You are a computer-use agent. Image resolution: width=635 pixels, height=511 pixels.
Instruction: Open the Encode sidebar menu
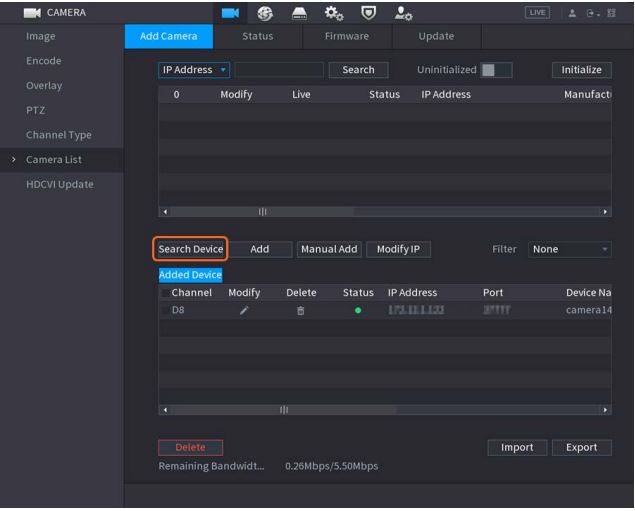44,61
